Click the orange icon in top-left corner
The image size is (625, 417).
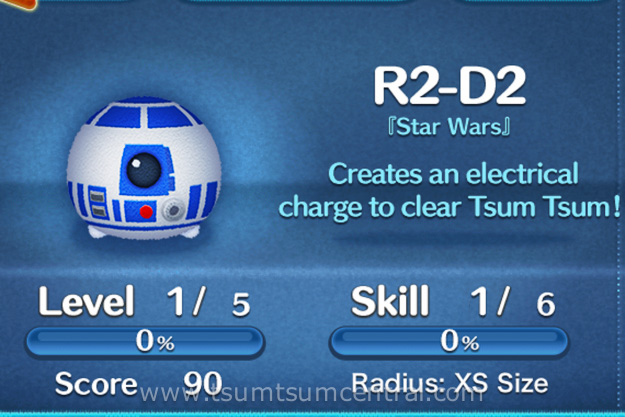click(18, 4)
